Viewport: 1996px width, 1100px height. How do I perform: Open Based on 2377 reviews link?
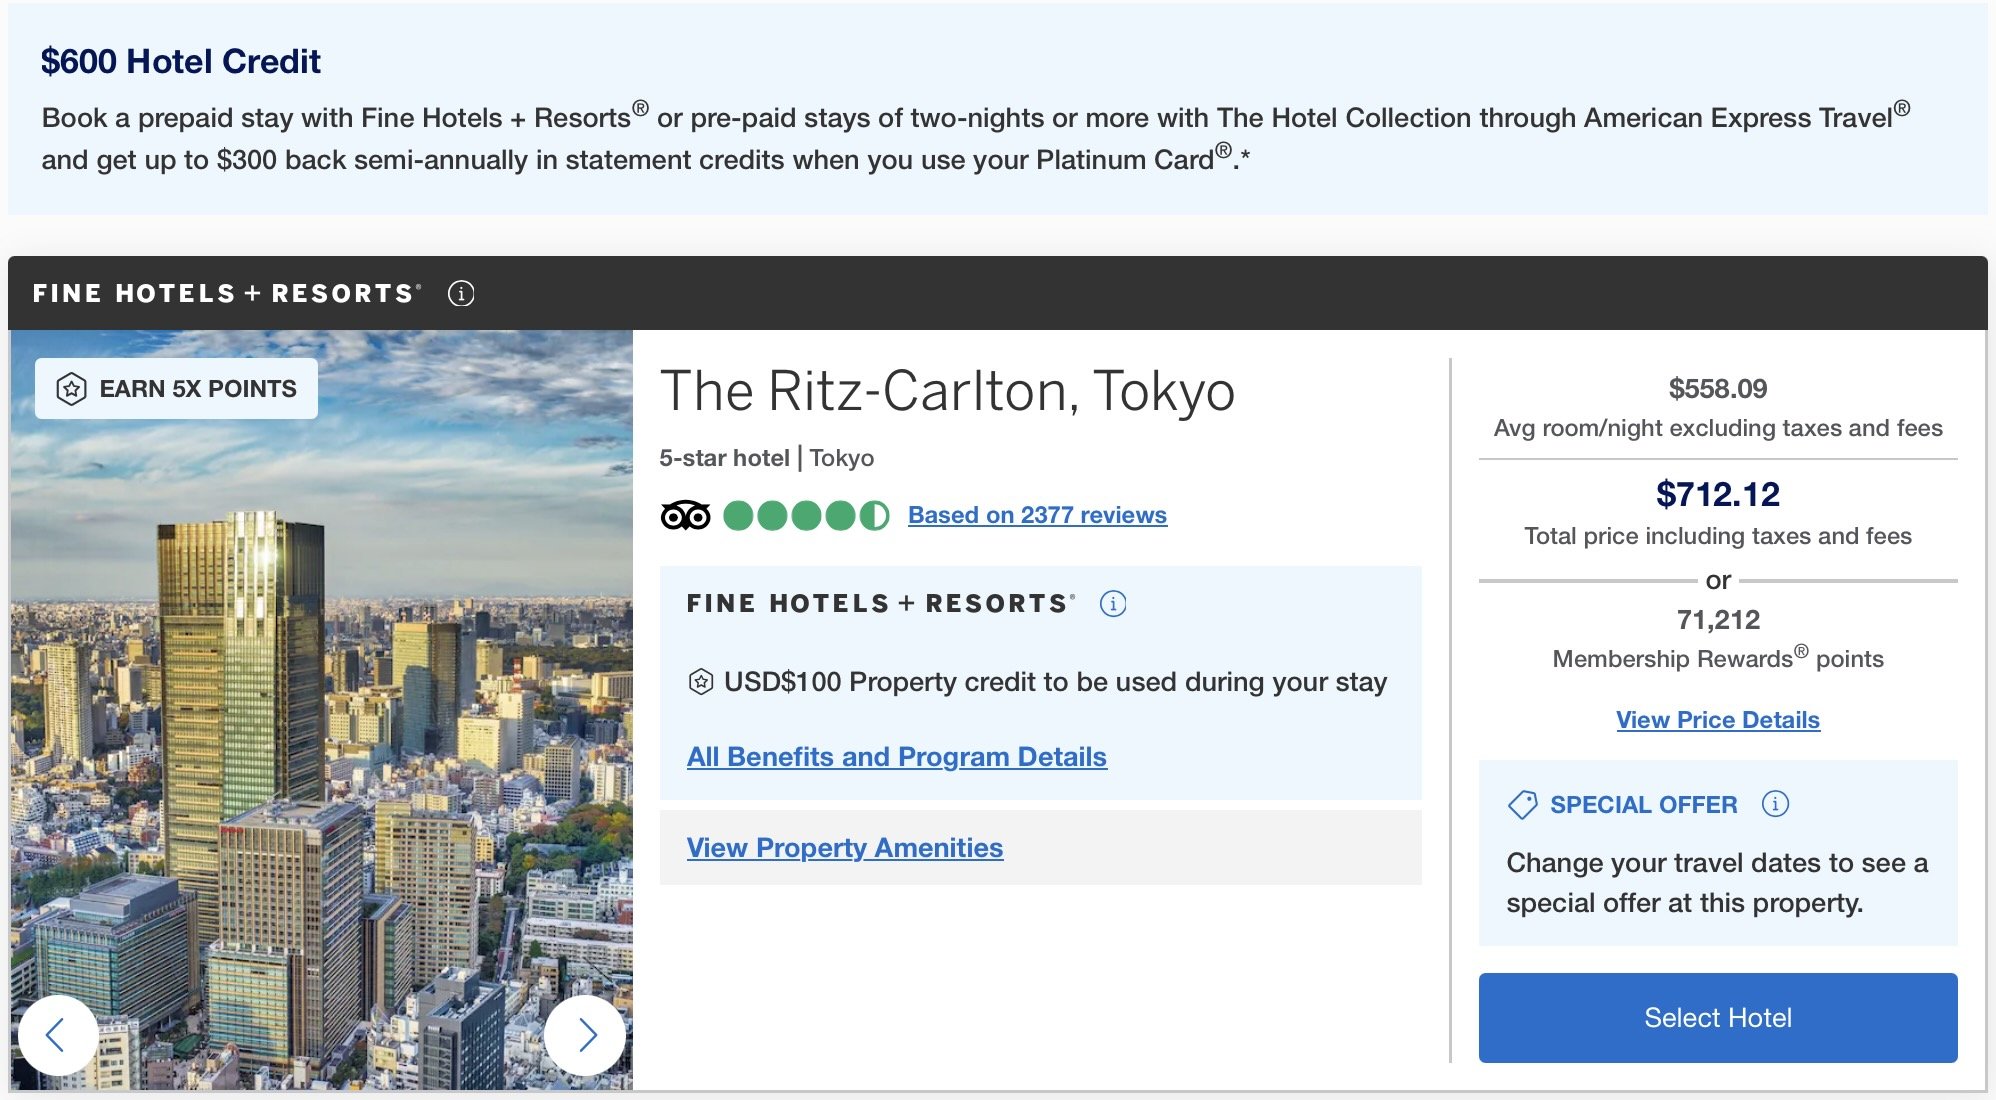1037,515
